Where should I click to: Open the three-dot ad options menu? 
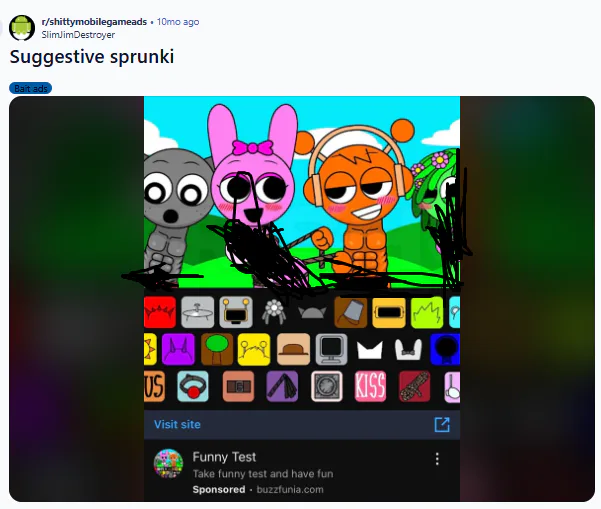click(x=437, y=459)
